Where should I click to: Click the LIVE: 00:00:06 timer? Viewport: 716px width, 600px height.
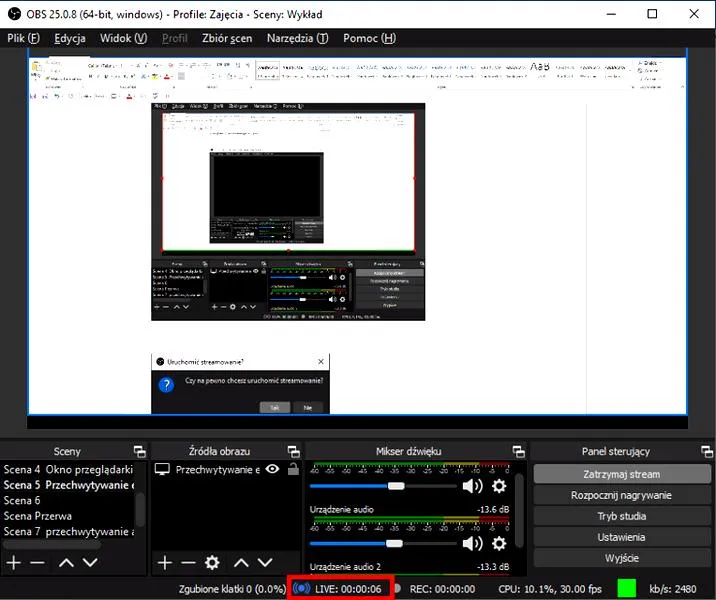348,589
